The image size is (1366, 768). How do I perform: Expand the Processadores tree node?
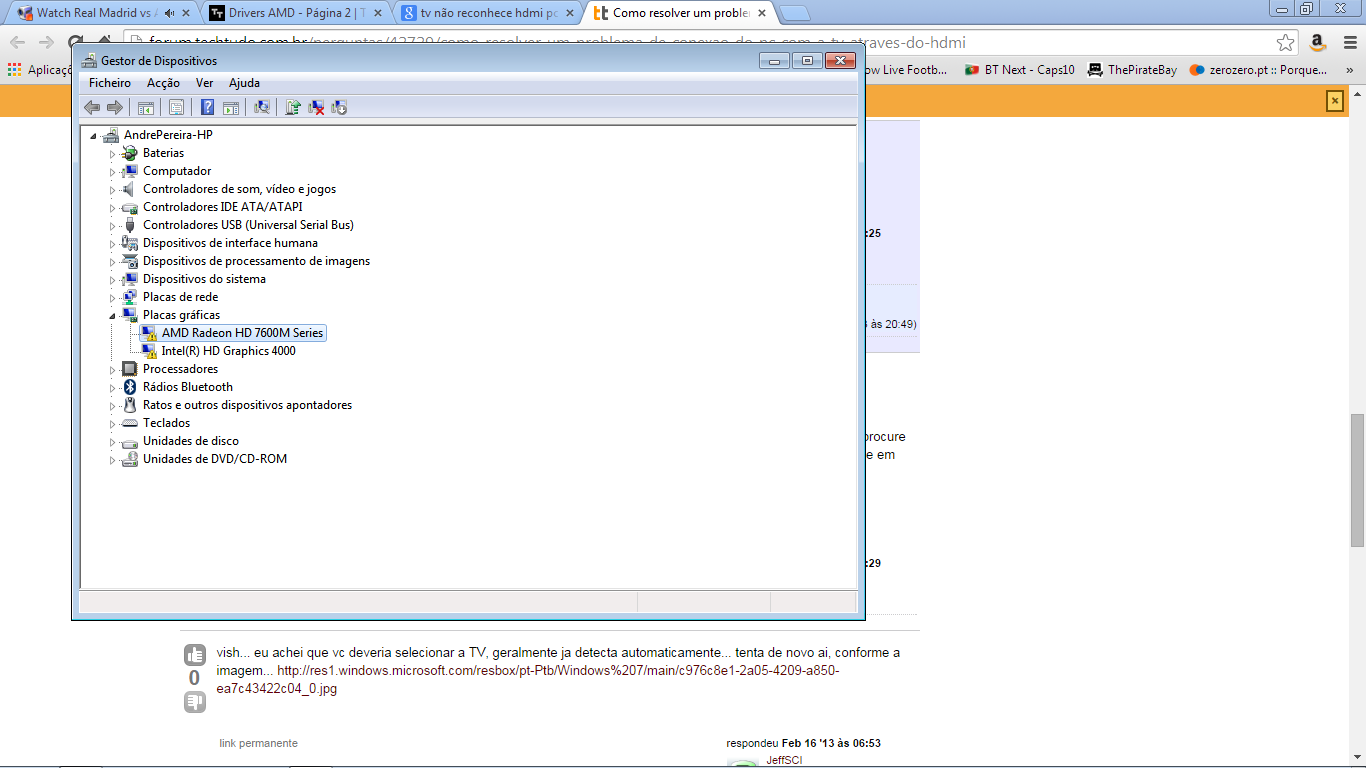click(113, 370)
